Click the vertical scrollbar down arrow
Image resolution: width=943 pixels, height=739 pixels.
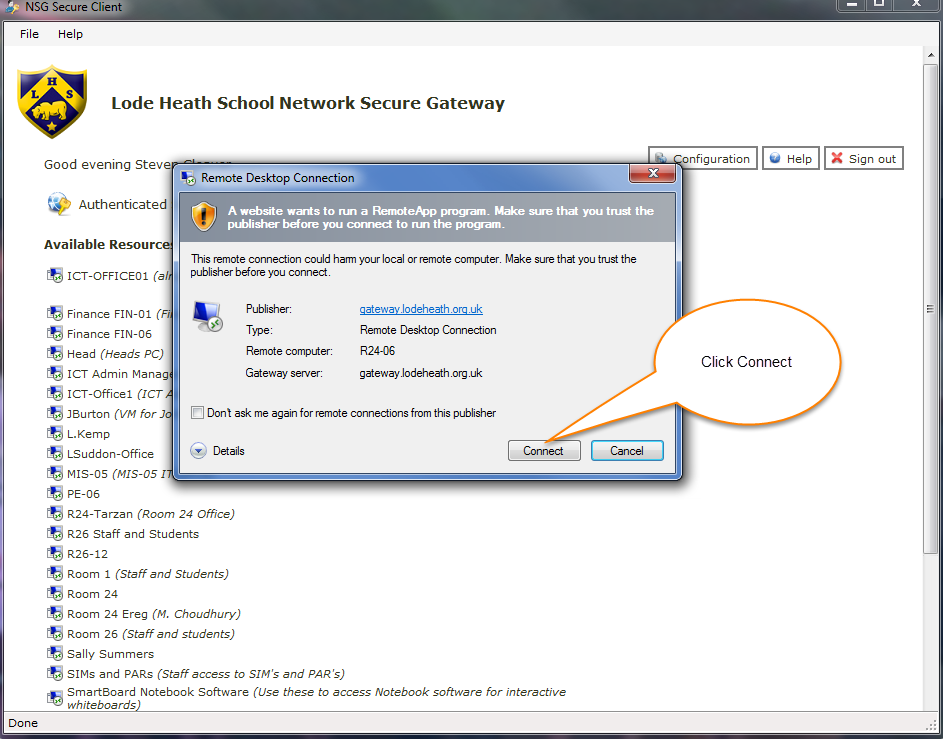pyautogui.click(x=931, y=703)
